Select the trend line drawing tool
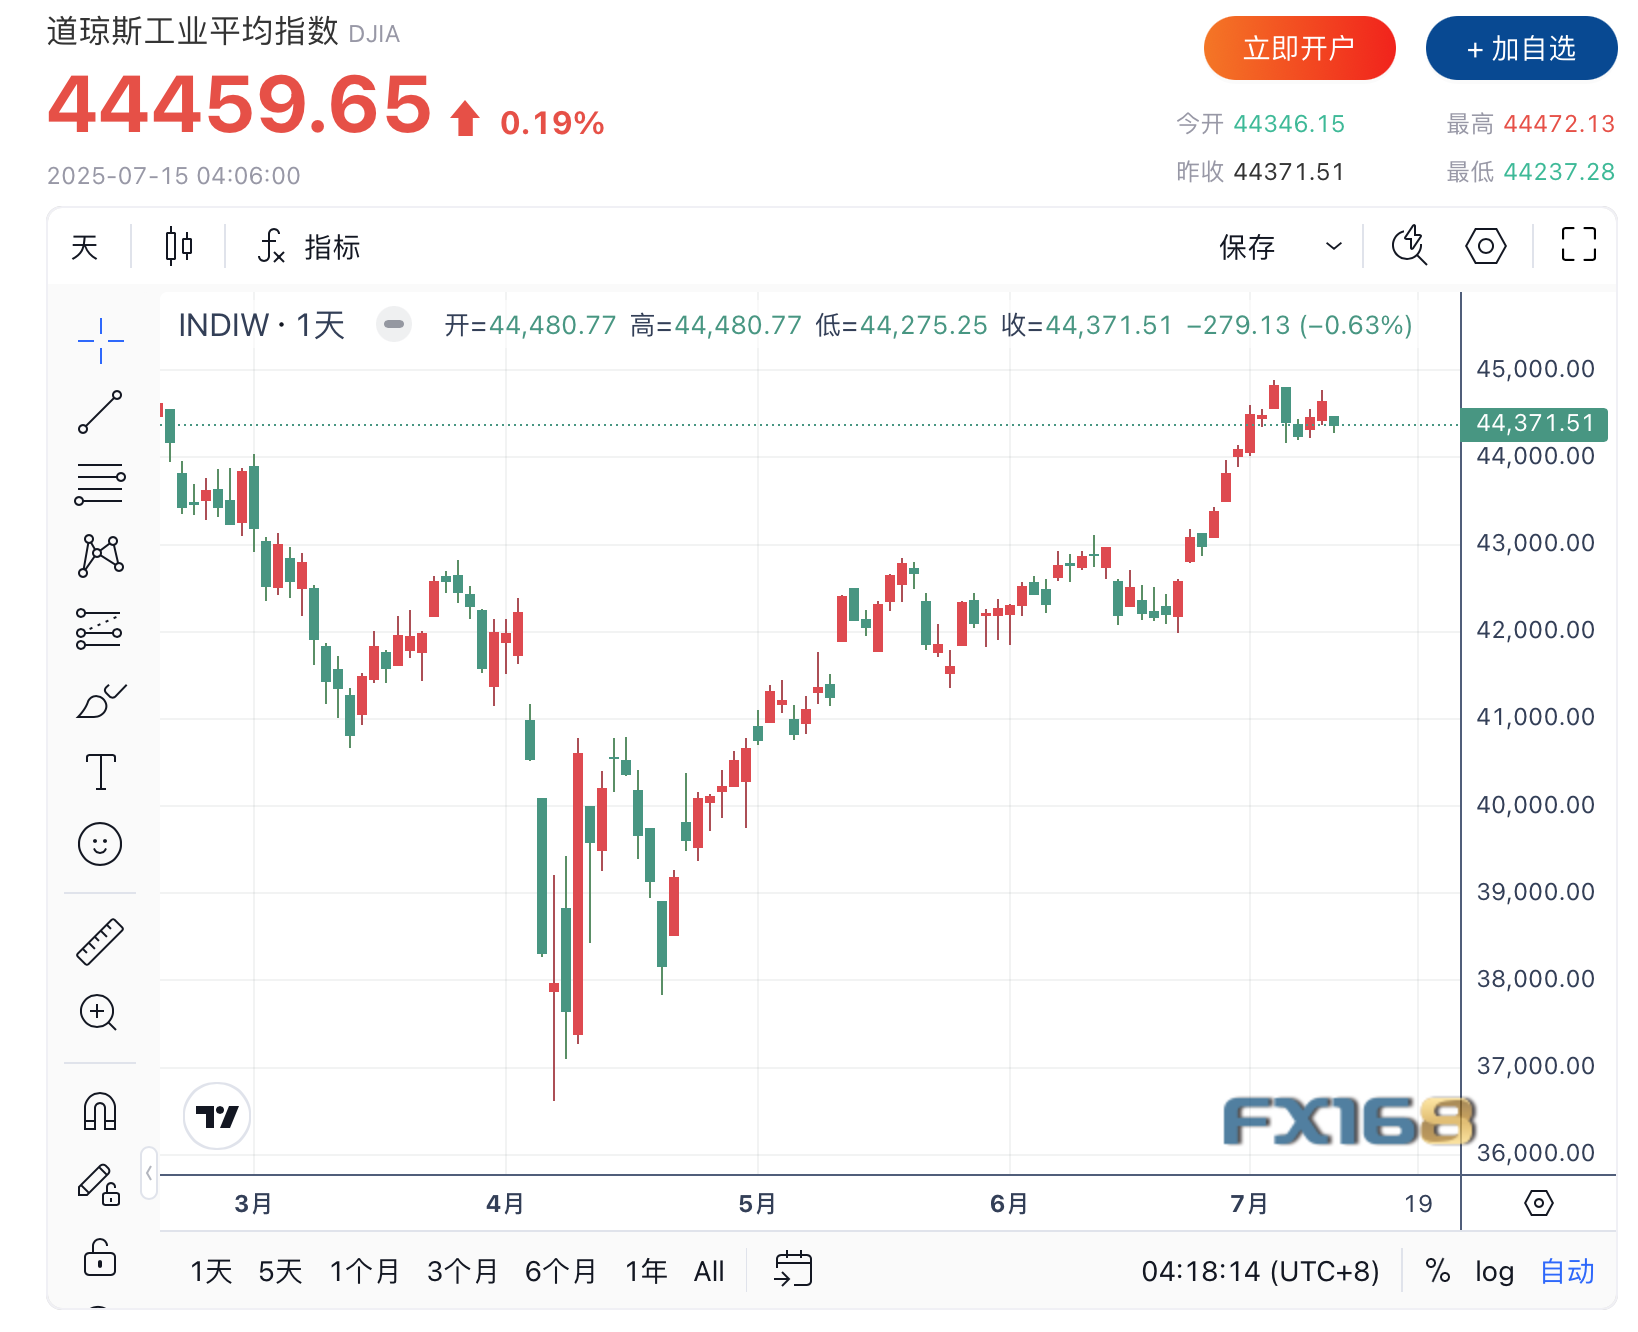 [100, 412]
